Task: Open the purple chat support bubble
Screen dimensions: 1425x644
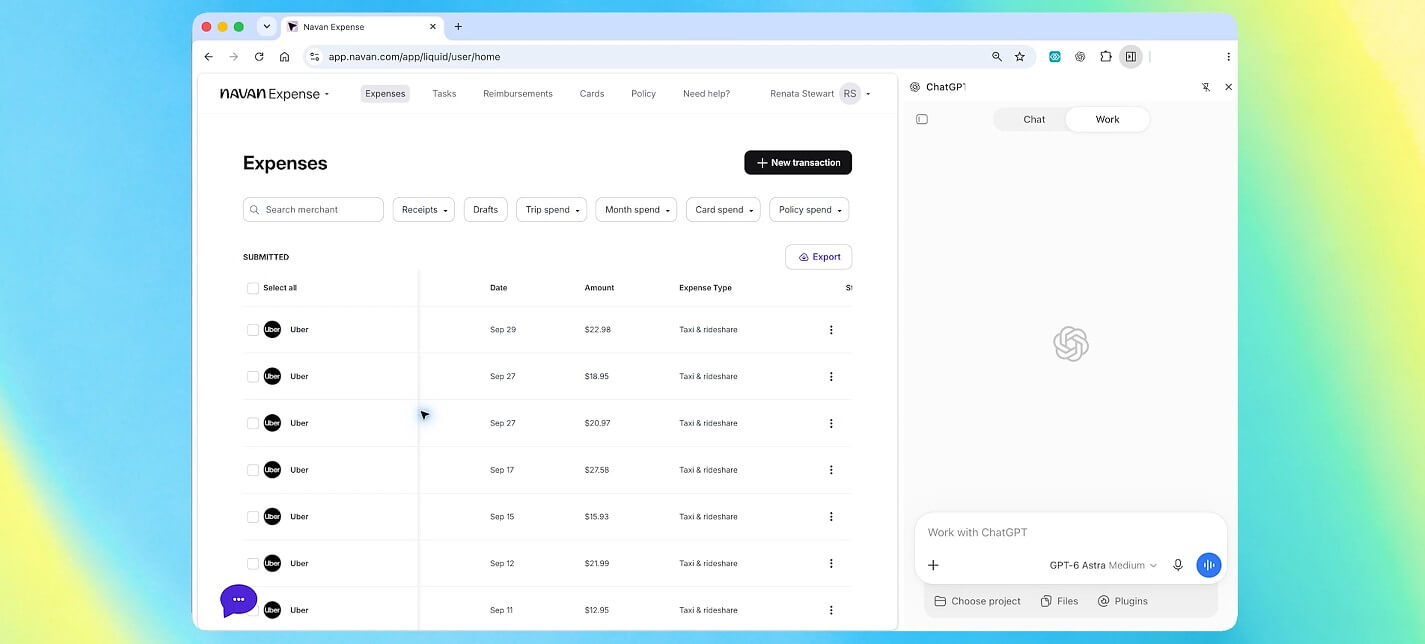Action: tap(238, 600)
